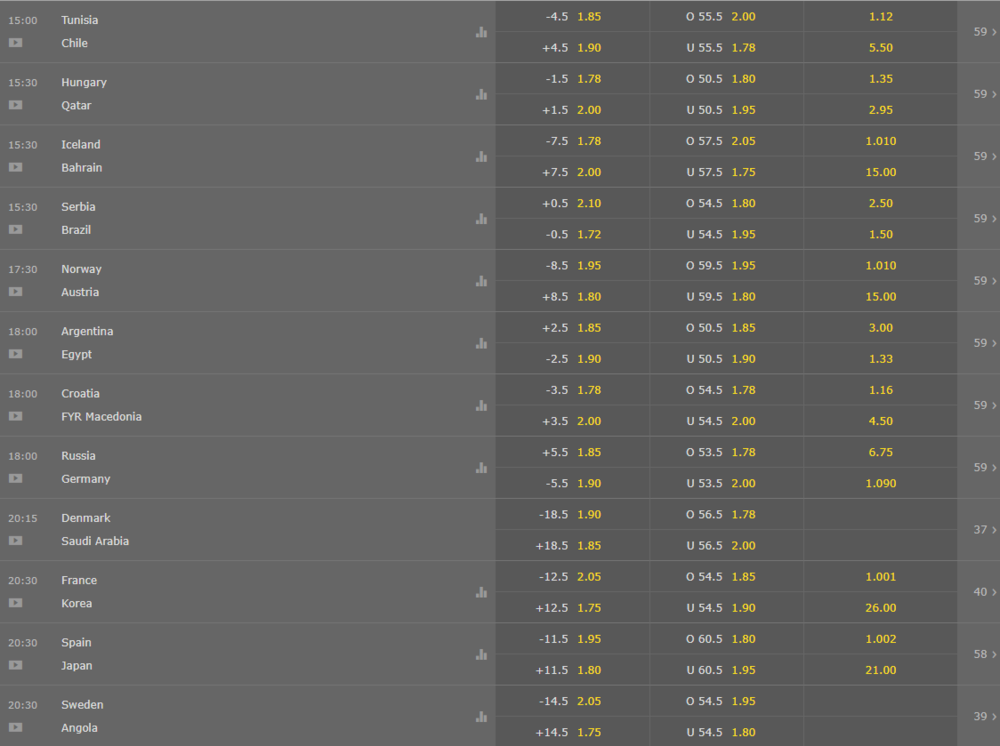
Task: Open stats chart for Hungary vs Qatar
Action: click(482, 94)
